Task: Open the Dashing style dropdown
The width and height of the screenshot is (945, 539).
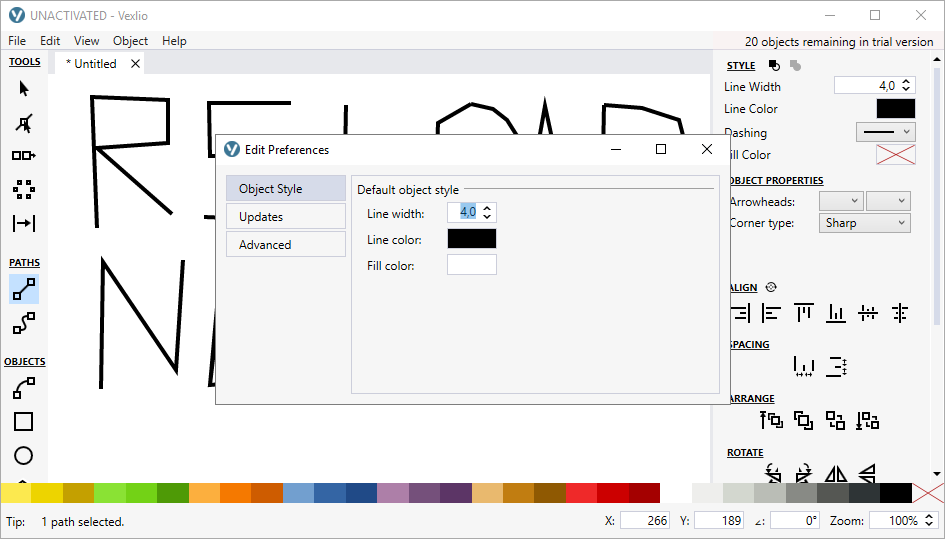Action: (x=885, y=132)
